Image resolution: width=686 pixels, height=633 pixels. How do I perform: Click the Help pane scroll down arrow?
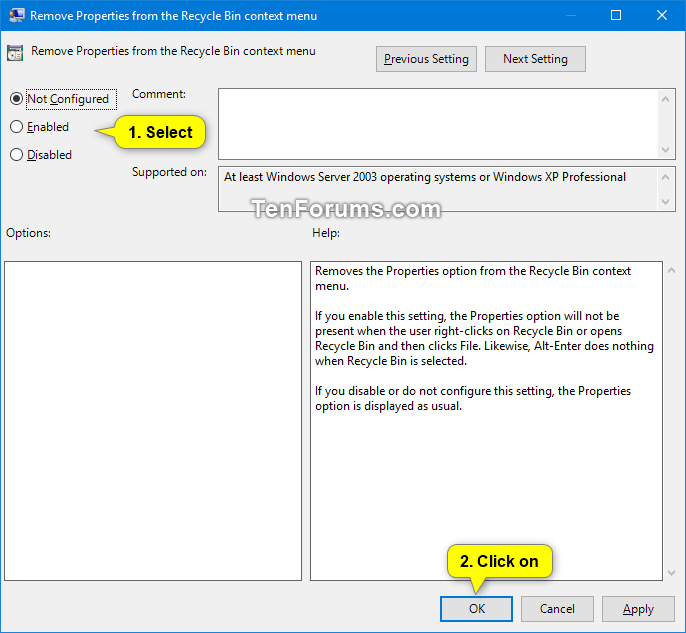point(671,573)
